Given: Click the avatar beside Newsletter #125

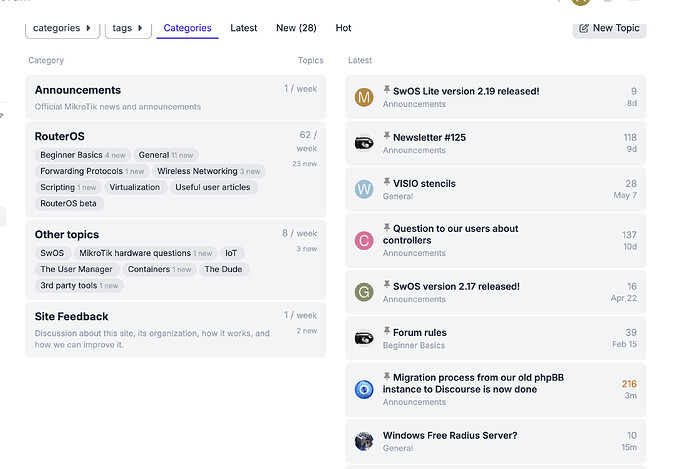Looking at the screenshot, I should (x=364, y=143).
